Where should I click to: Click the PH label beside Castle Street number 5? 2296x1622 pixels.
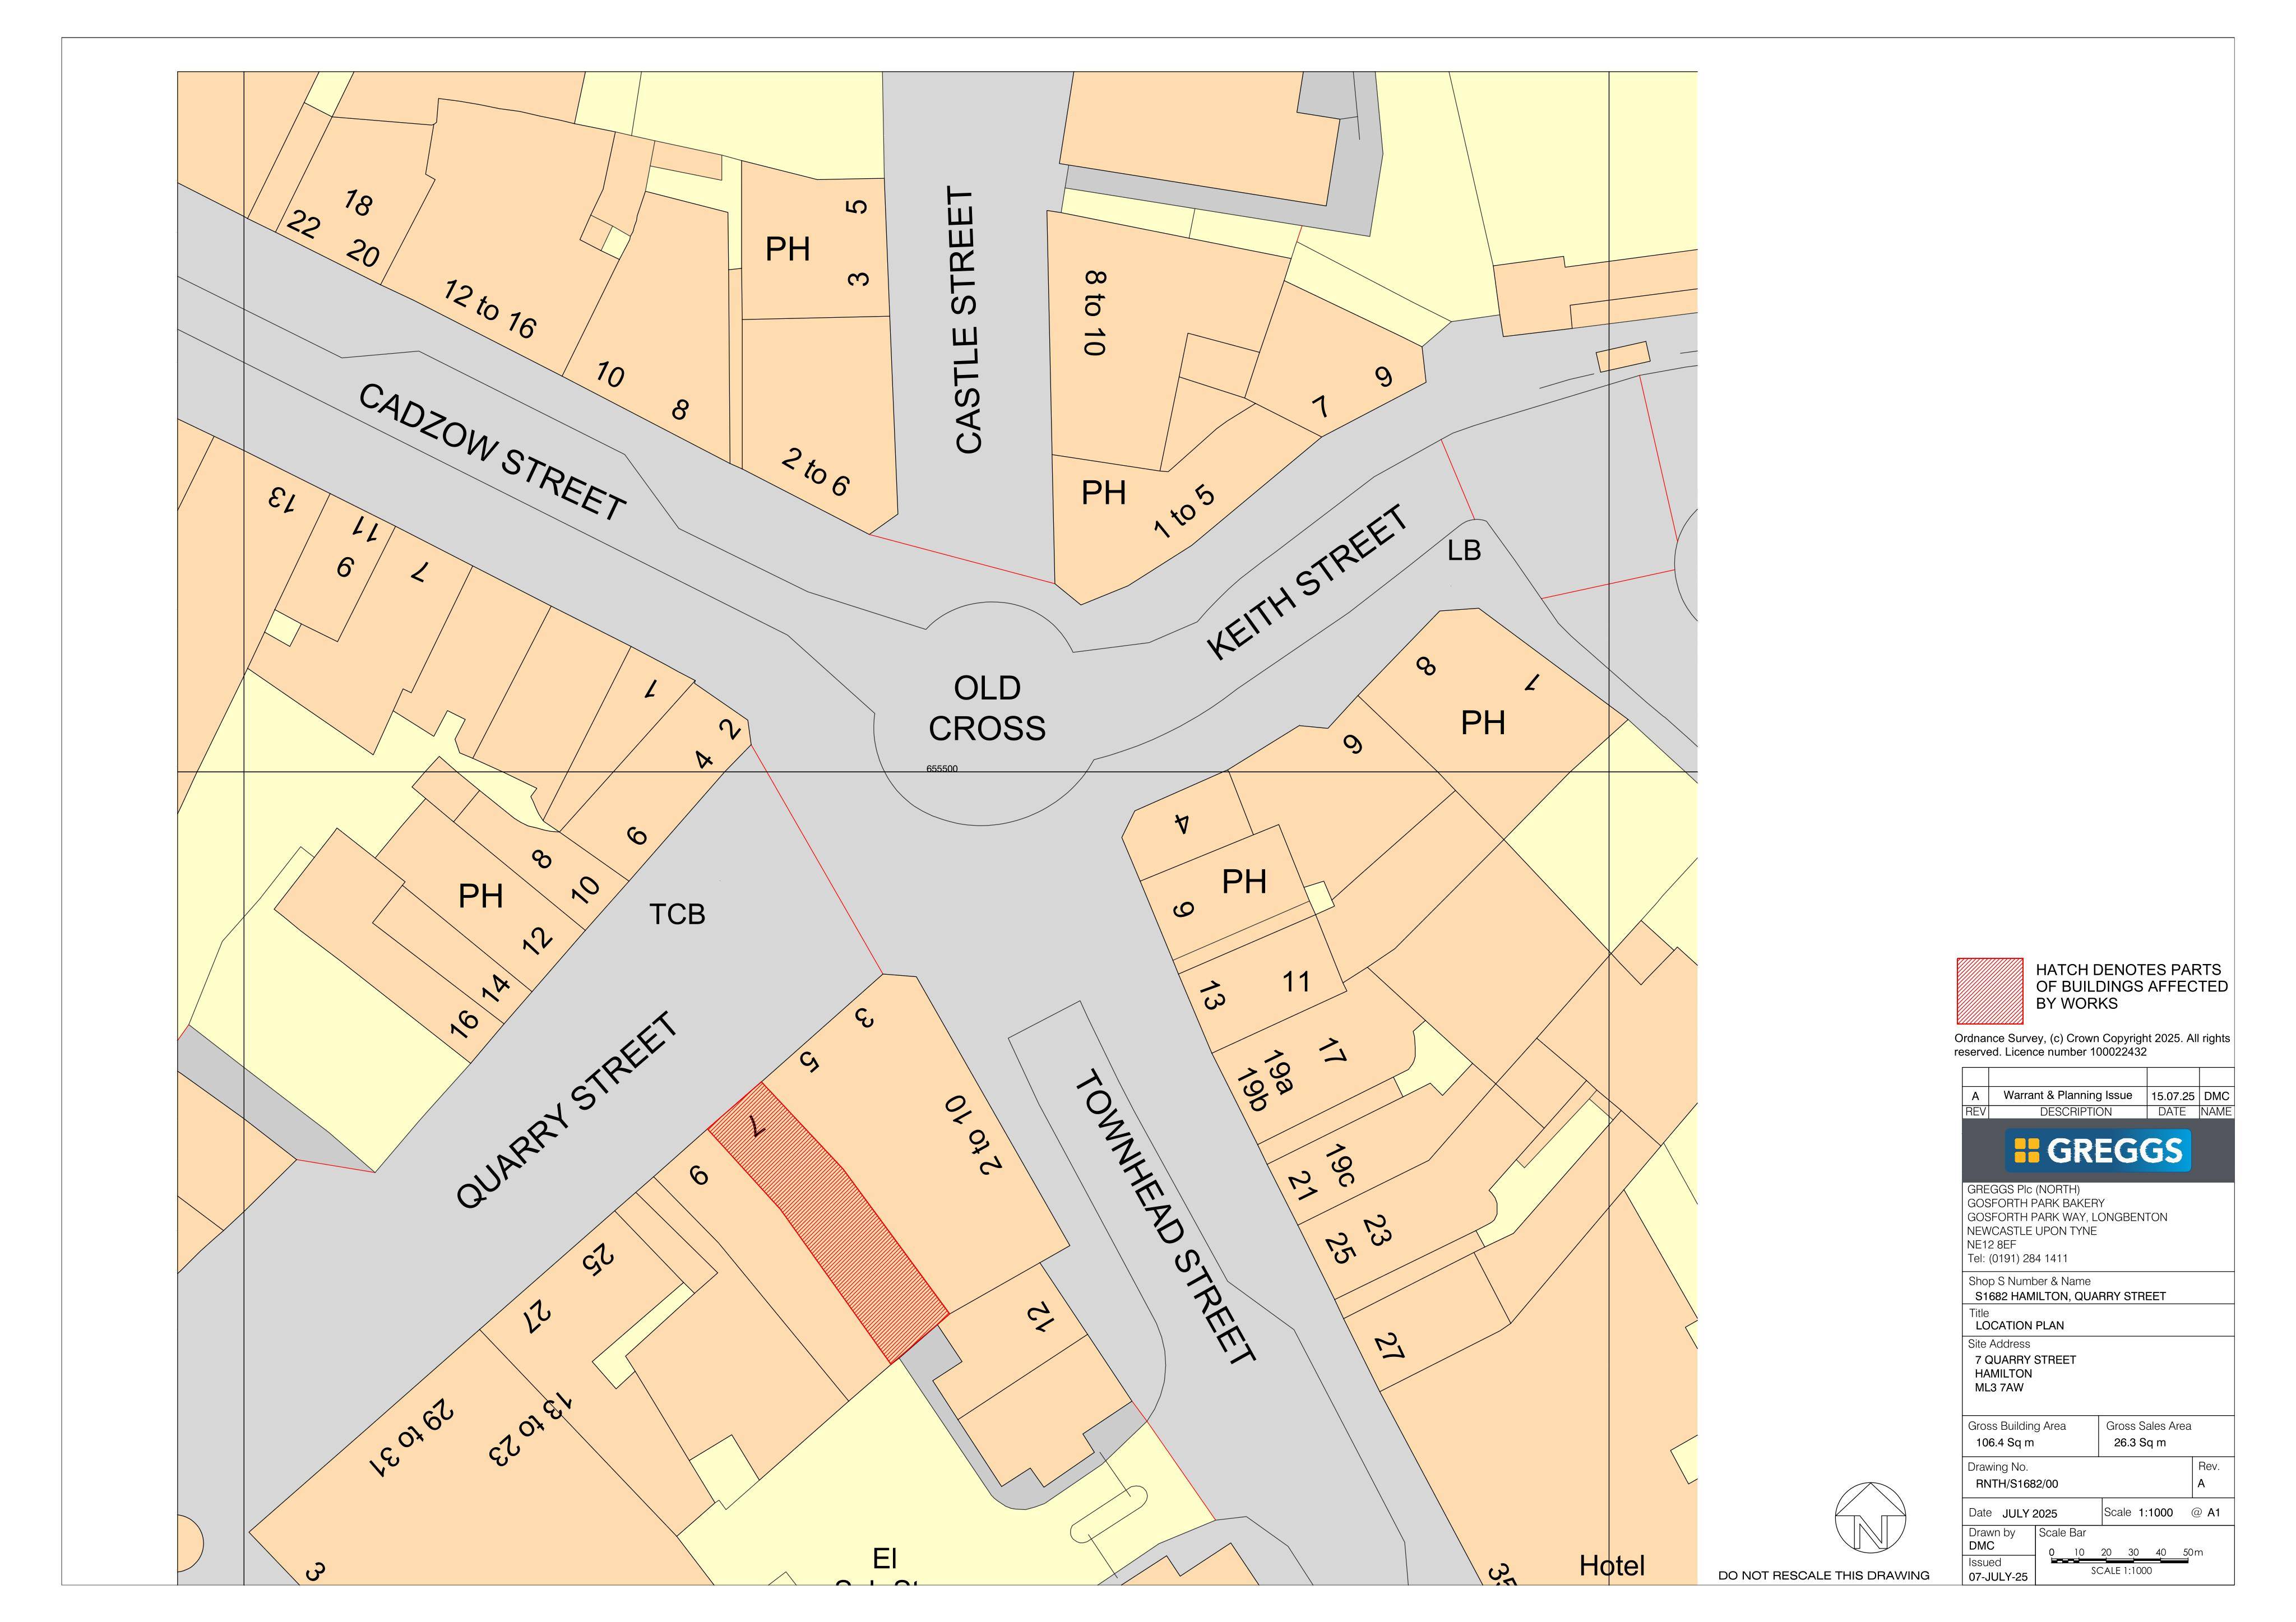tap(787, 249)
